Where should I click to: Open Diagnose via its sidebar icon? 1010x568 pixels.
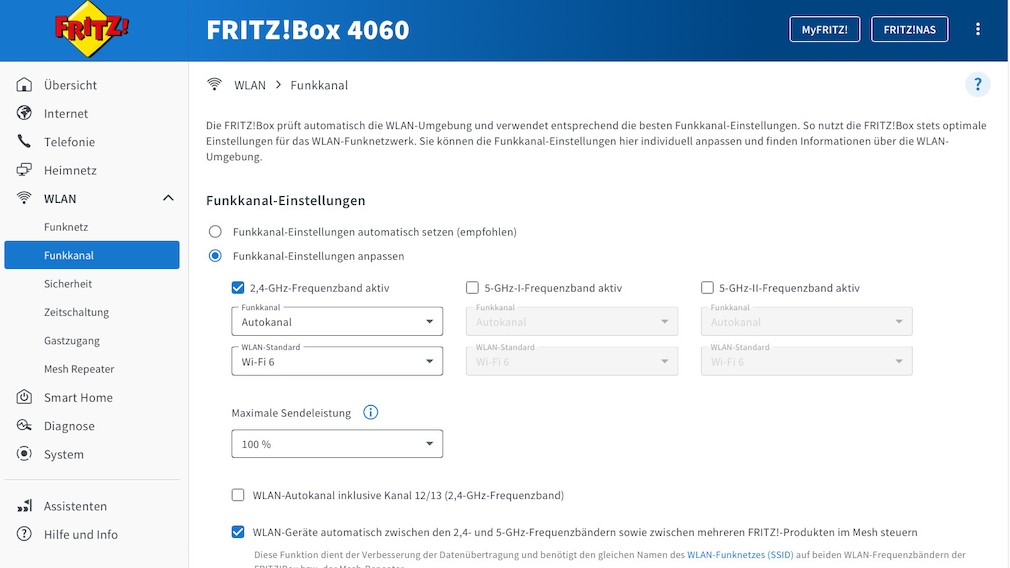[24, 426]
